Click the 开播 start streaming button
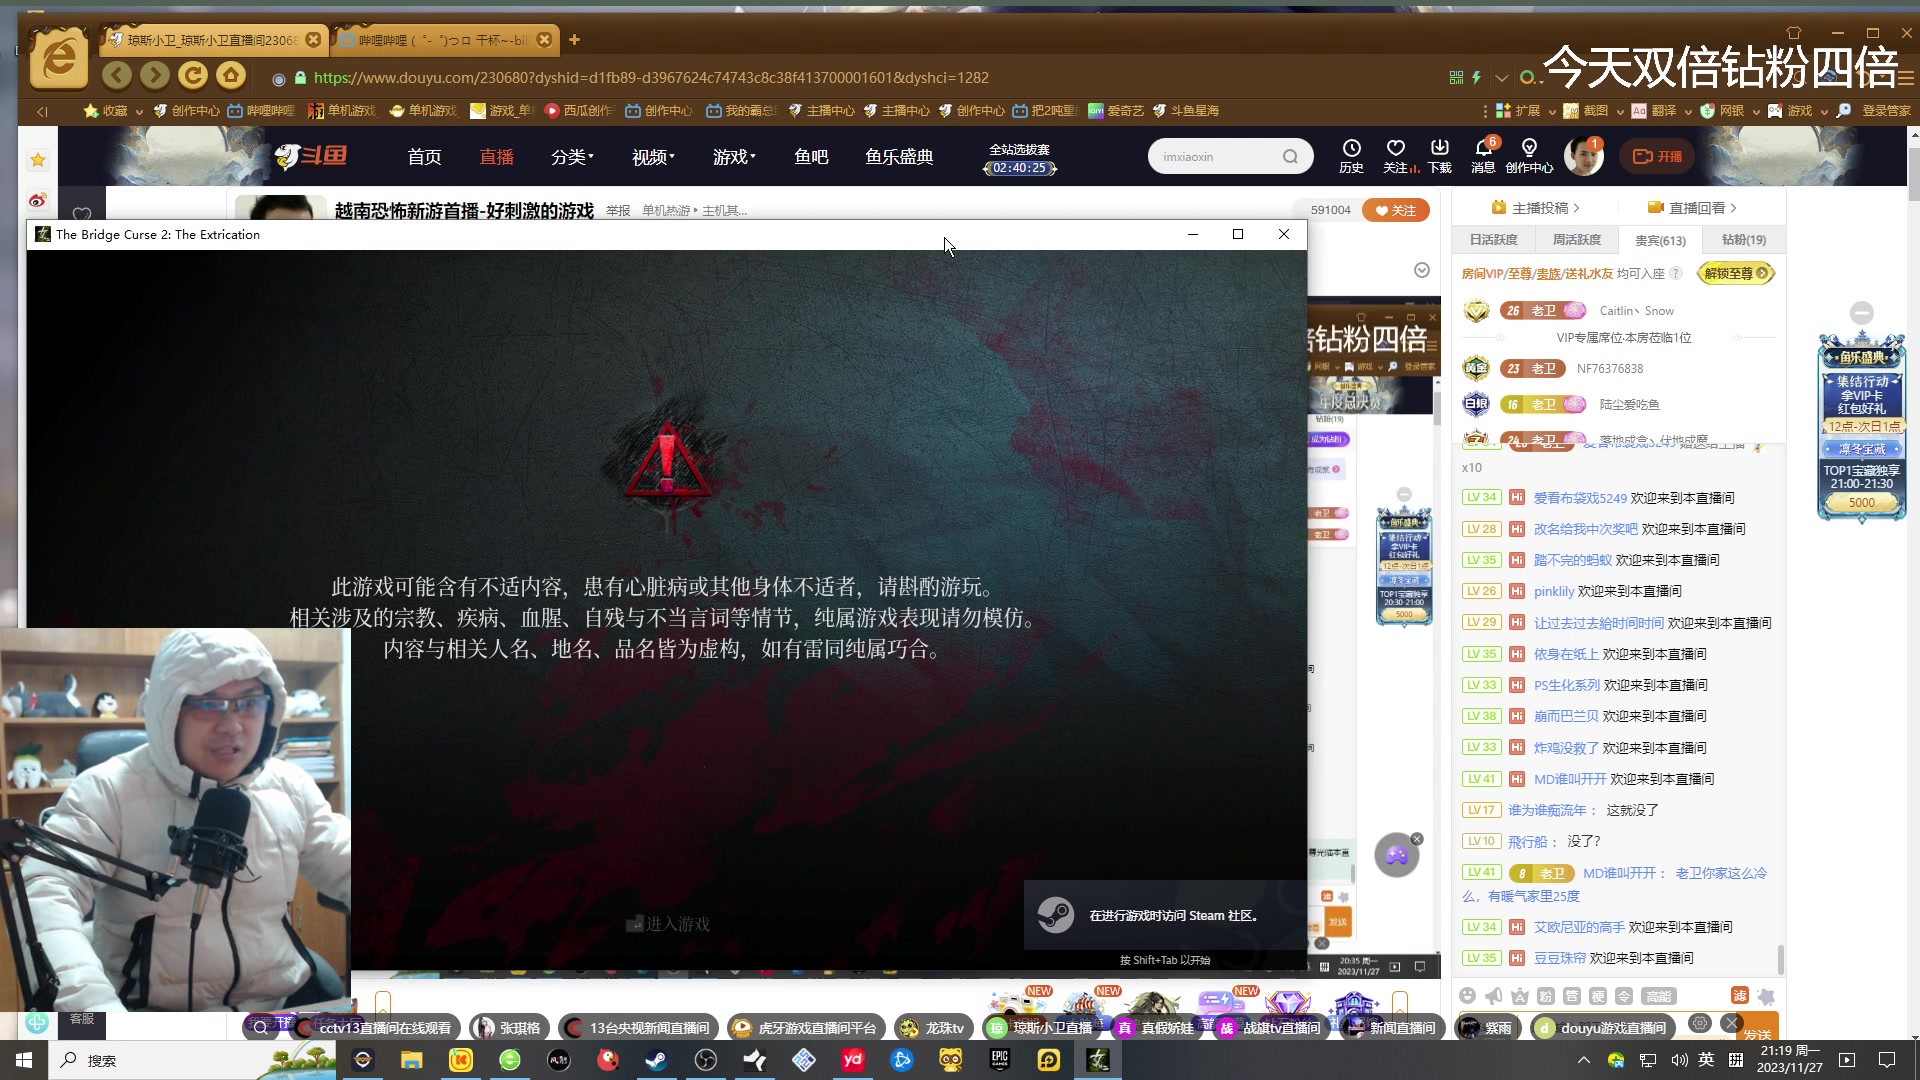 click(x=1658, y=157)
